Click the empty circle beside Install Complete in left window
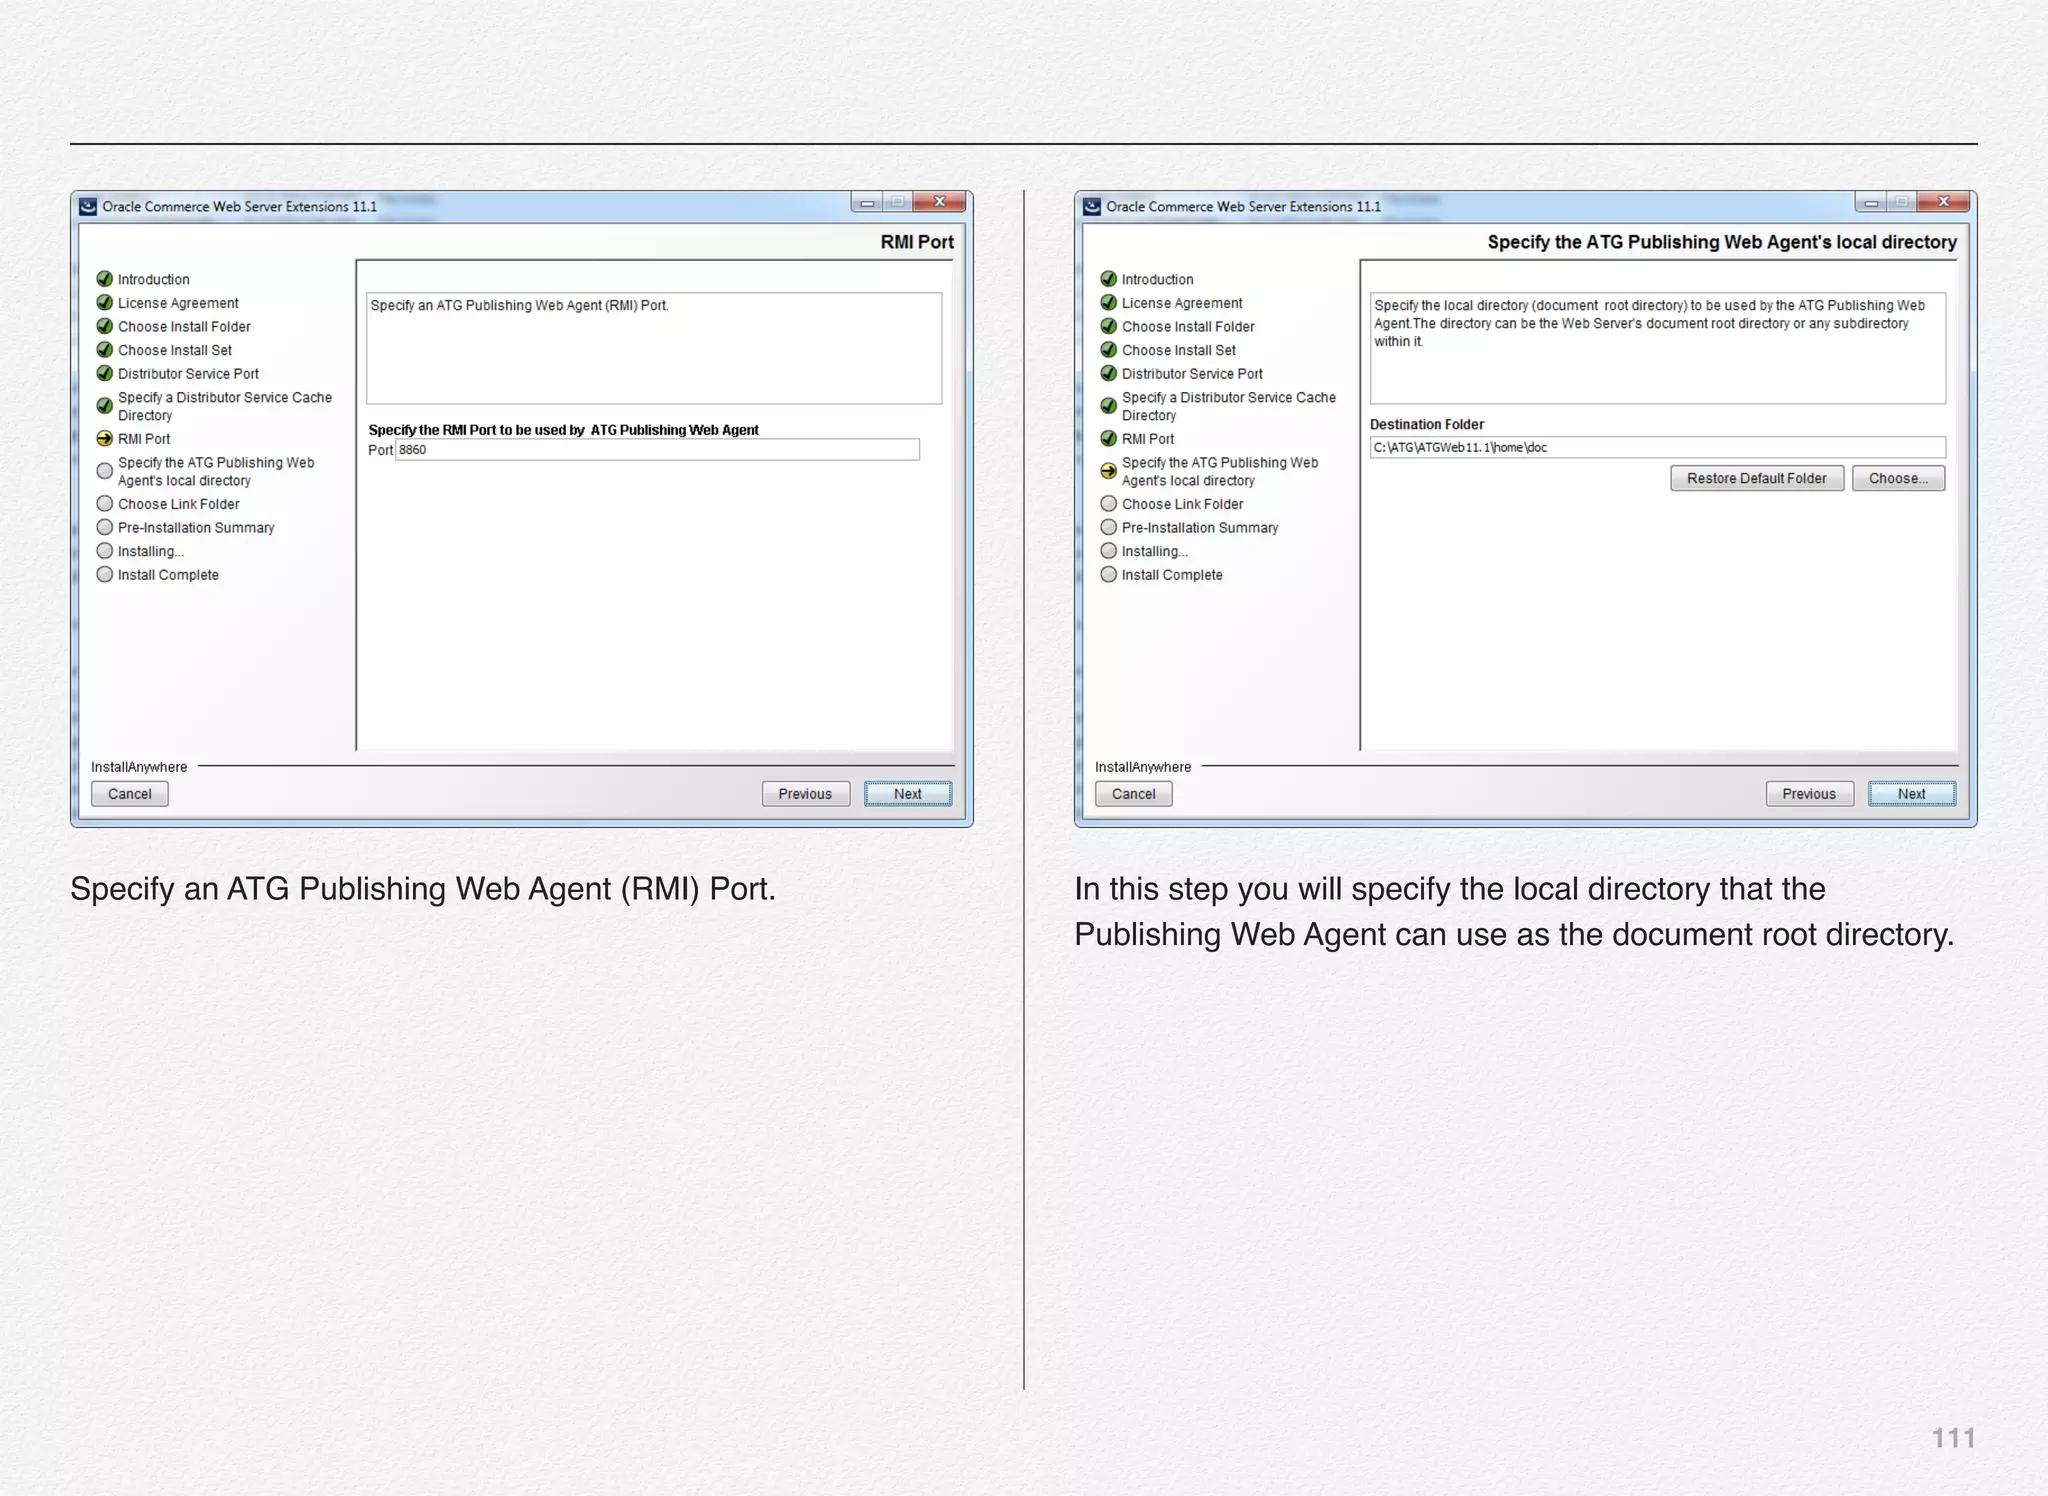 [x=104, y=574]
